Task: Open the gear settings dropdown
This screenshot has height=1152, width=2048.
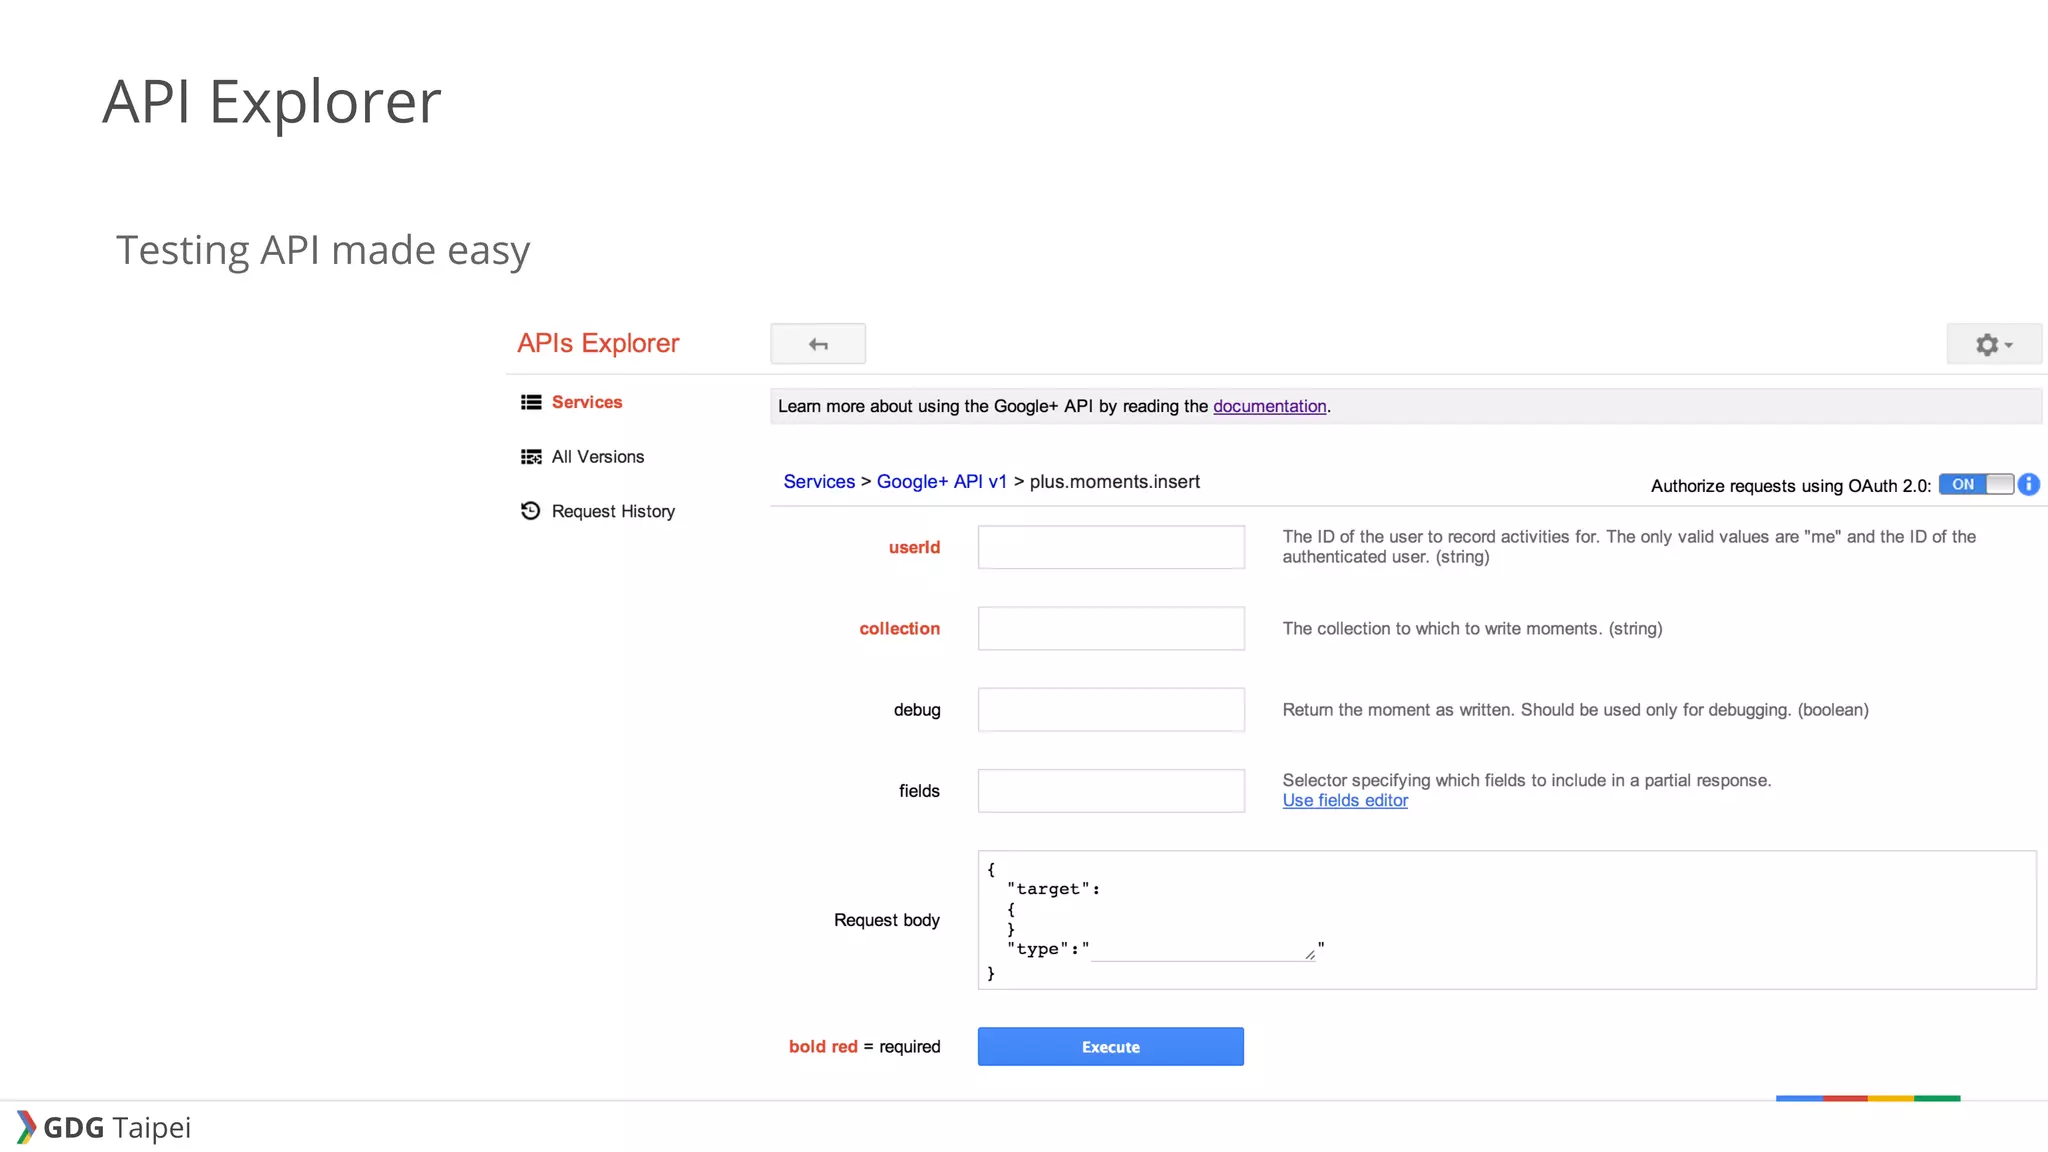Action: (1993, 344)
